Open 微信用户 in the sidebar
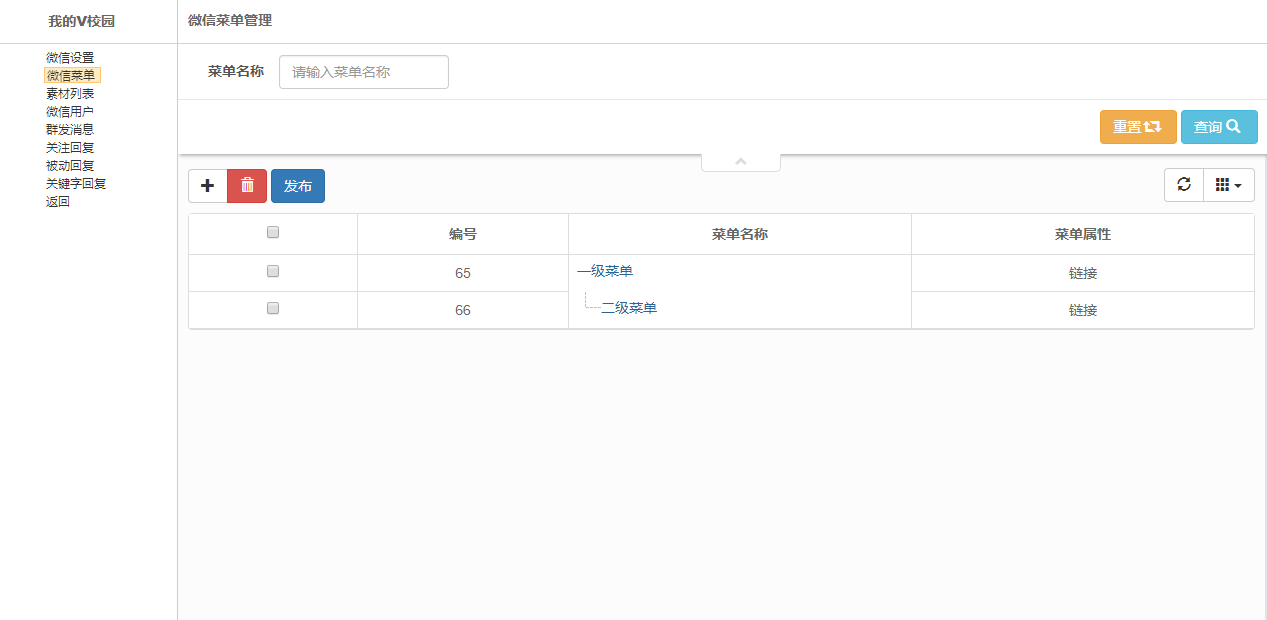 70,112
